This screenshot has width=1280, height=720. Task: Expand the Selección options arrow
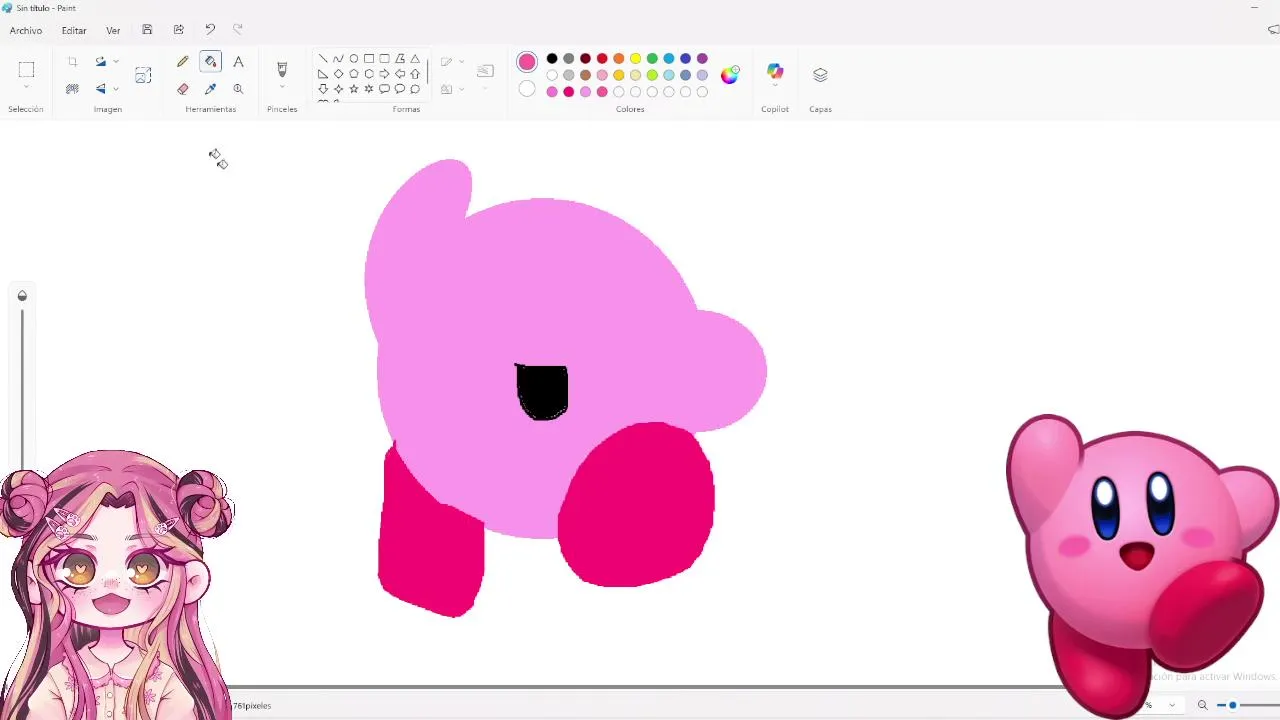[26, 87]
